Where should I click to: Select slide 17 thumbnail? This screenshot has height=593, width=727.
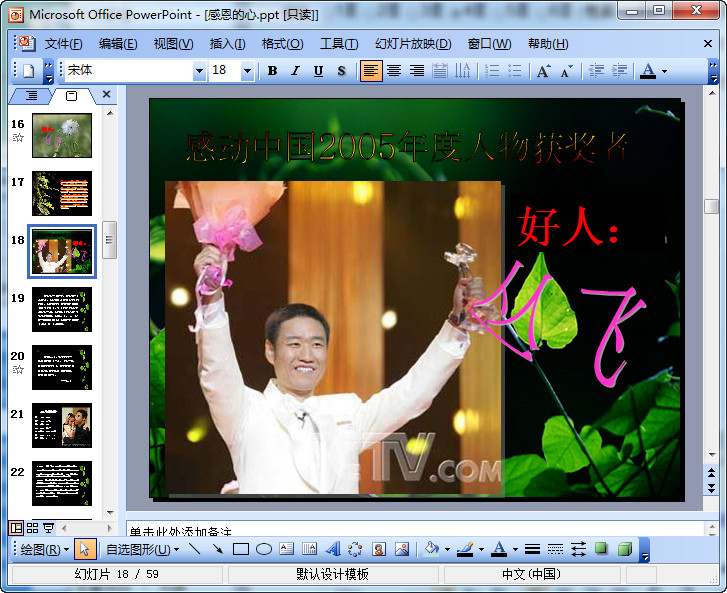pos(62,193)
